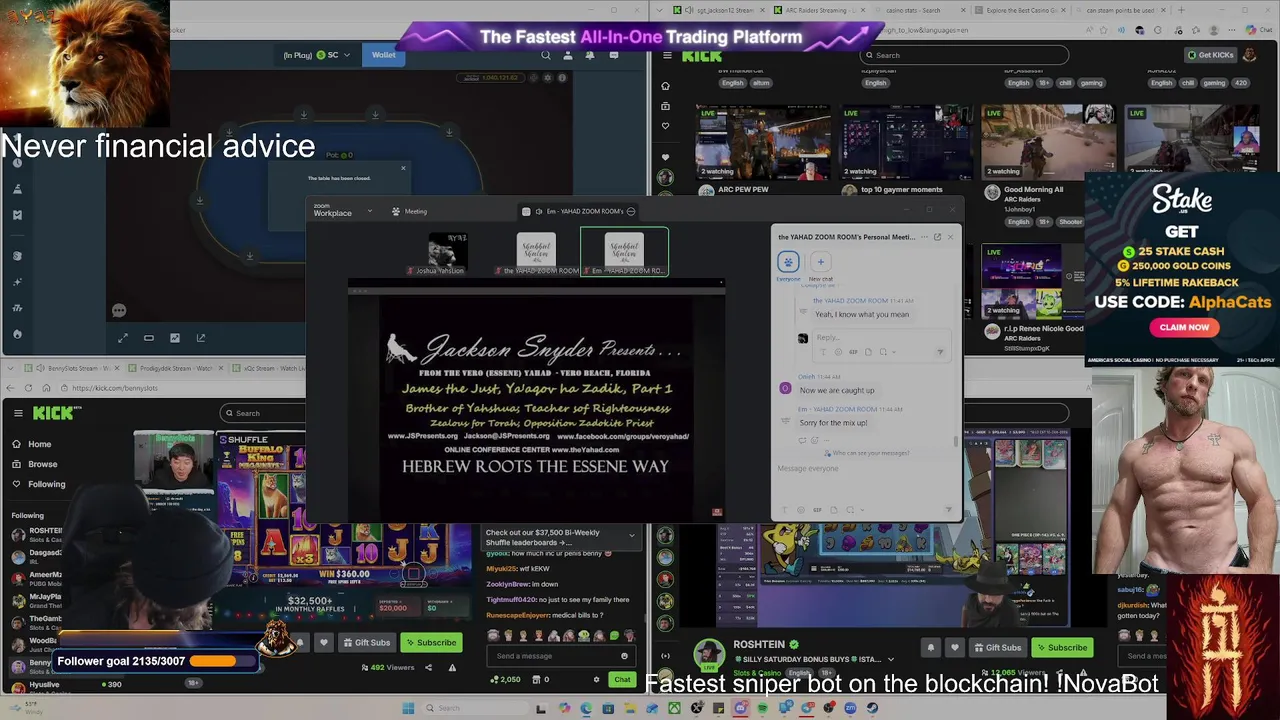
Task: Click CLAIM NOW on the Stake ad
Action: click(x=1184, y=327)
